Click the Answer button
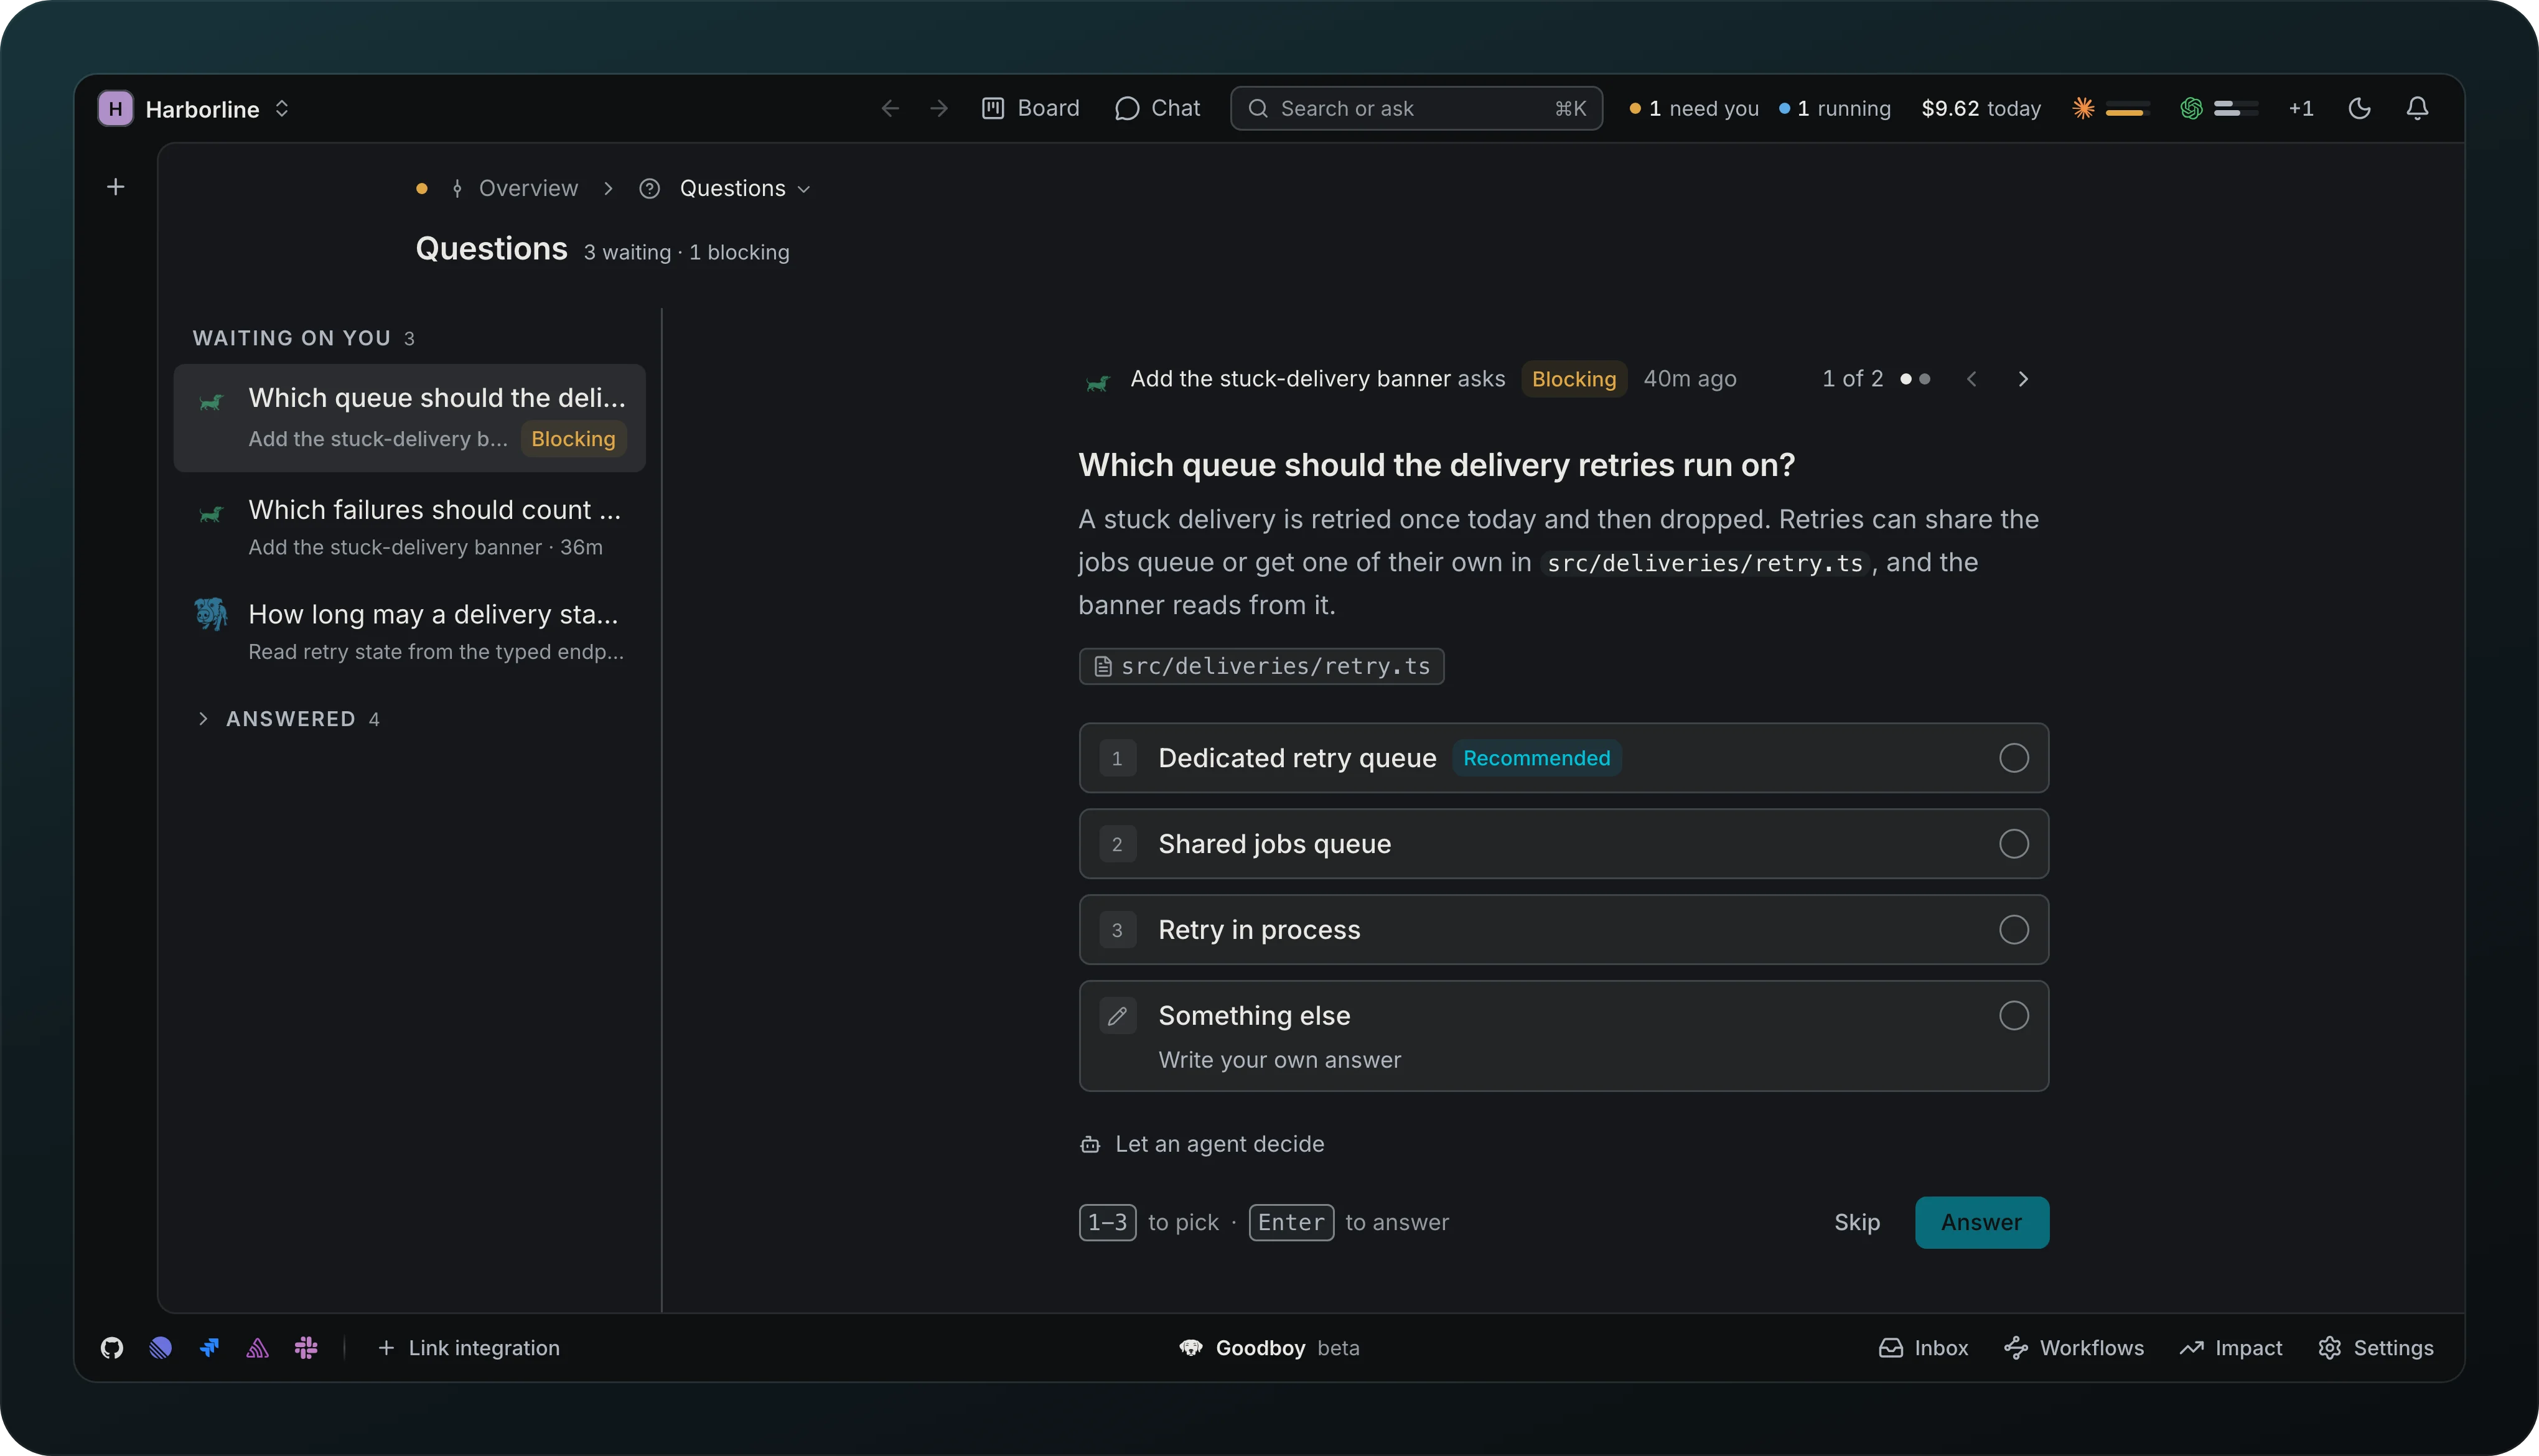The width and height of the screenshot is (2539, 1456). tap(1982, 1222)
